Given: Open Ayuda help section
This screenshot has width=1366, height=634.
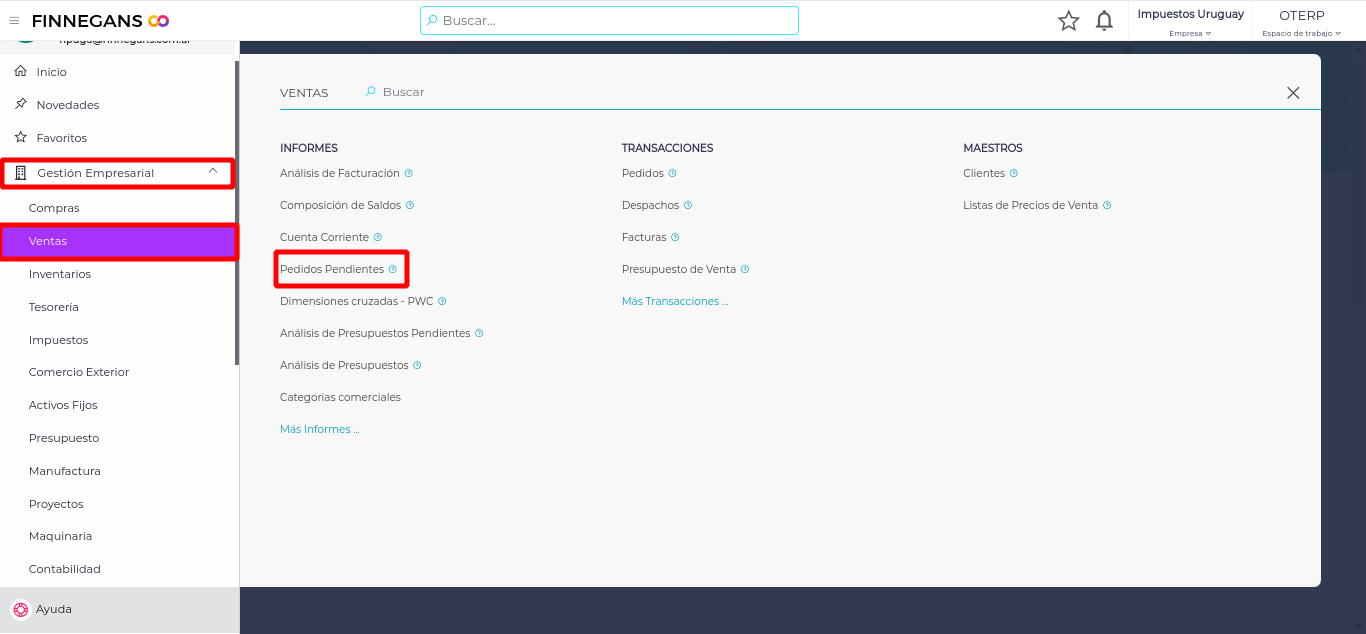Looking at the screenshot, I should coord(119,609).
